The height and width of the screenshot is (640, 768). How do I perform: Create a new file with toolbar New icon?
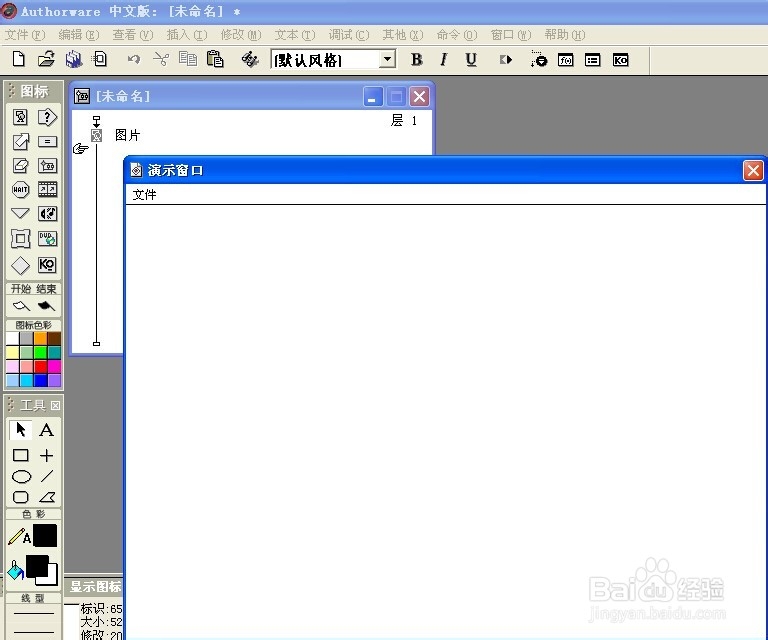(x=19, y=59)
